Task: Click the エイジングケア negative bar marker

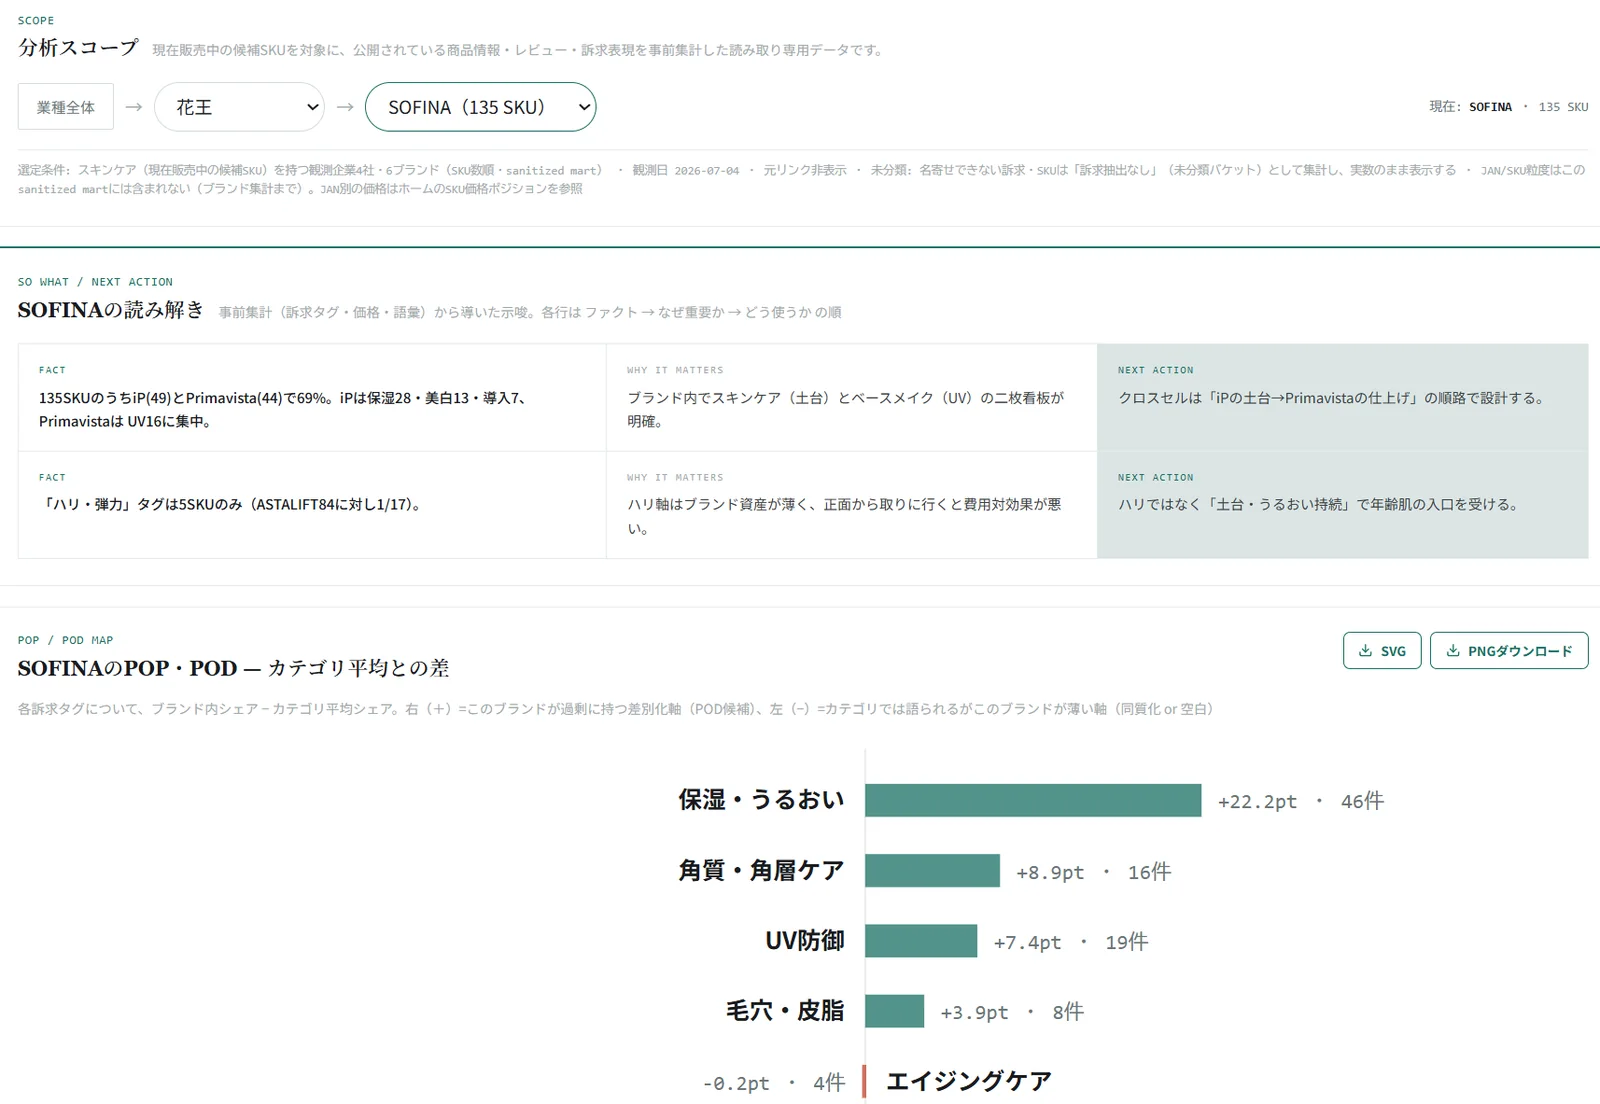Action: [864, 1082]
